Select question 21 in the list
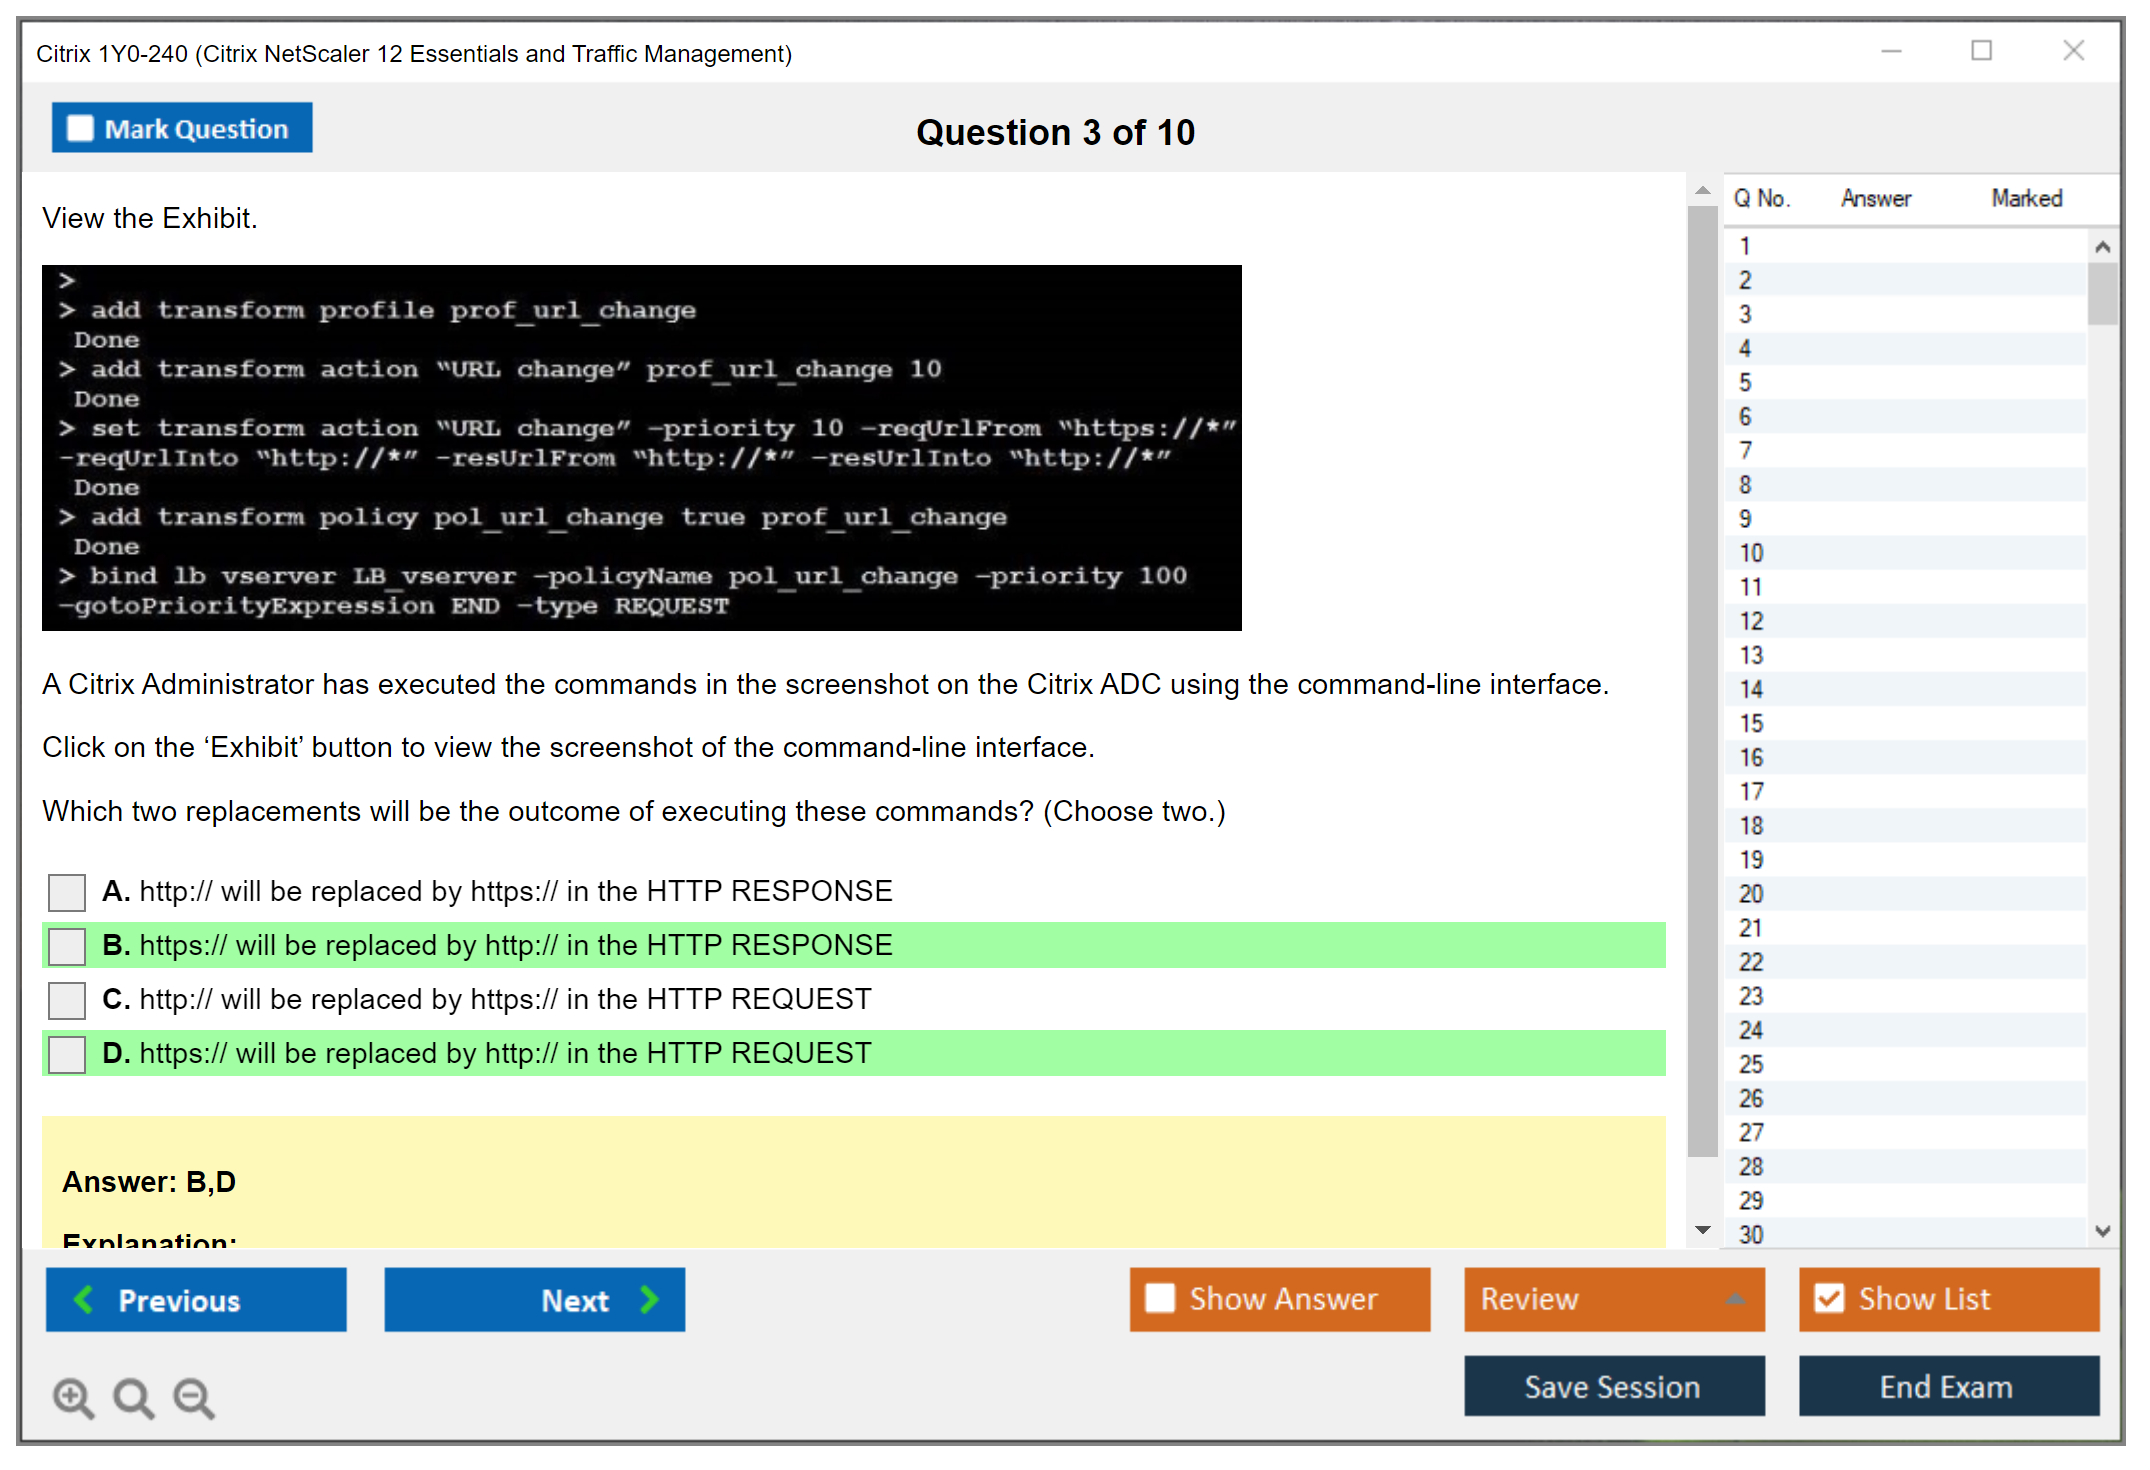Screen dimensions: 2150x1470 pos(1751,928)
